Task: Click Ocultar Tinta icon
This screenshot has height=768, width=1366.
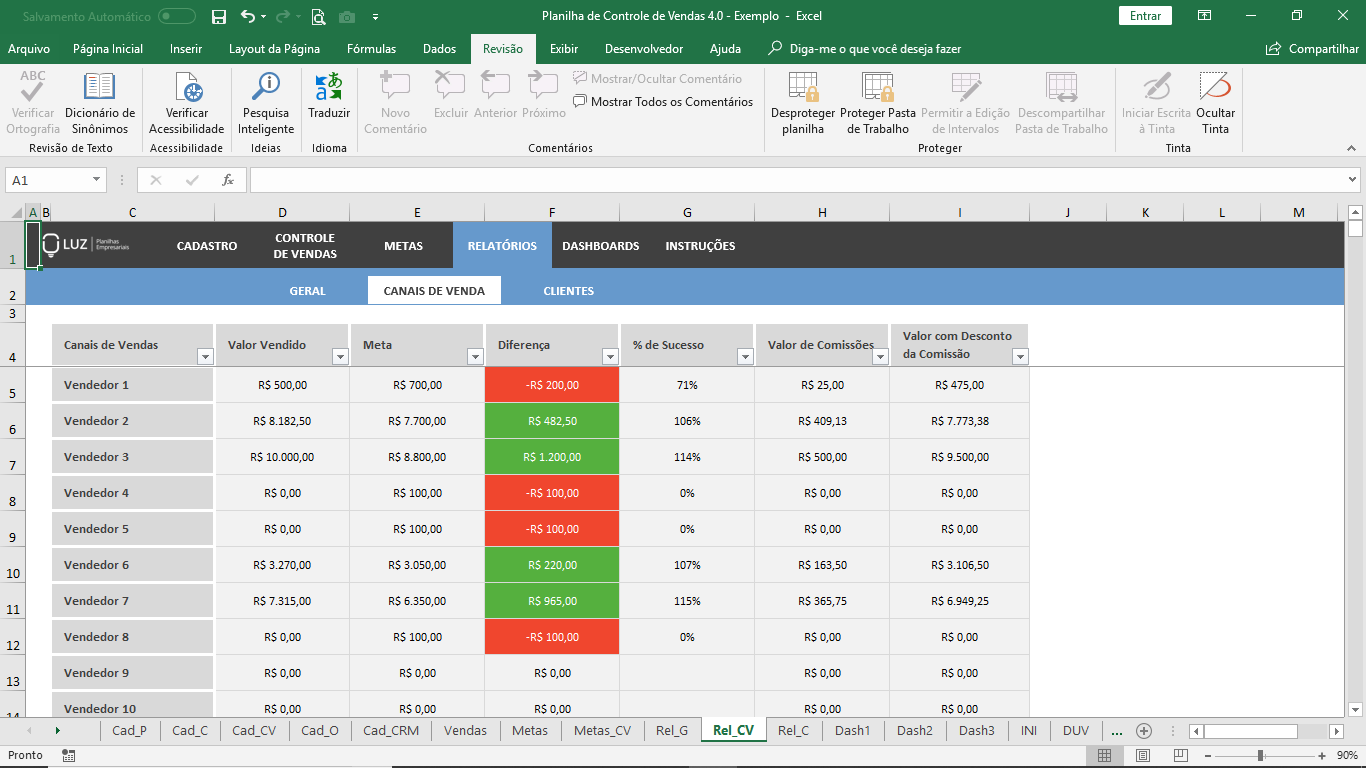Action: click(1215, 102)
